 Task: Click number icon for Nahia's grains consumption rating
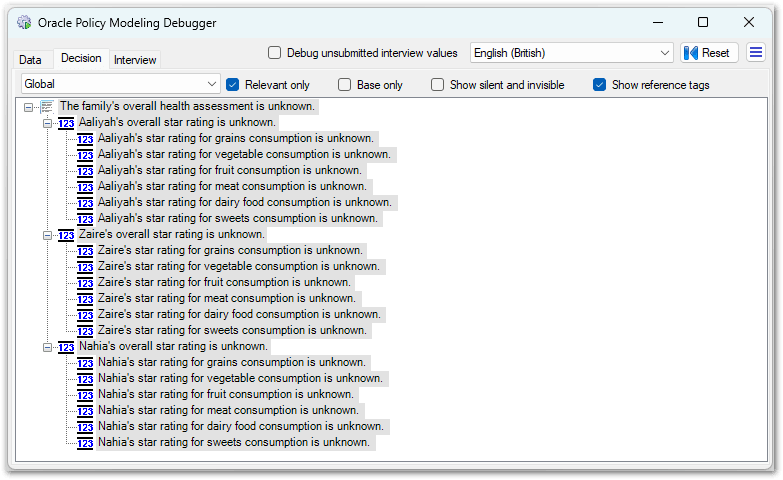coord(85,363)
